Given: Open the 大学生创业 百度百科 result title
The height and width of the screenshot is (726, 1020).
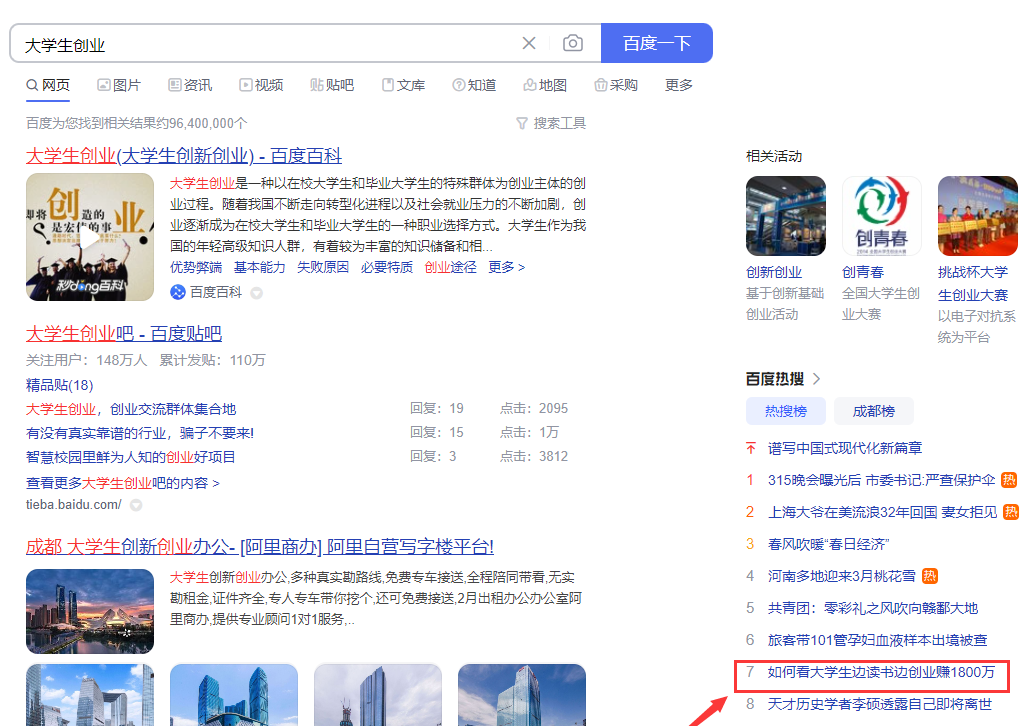Looking at the screenshot, I should pyautogui.click(x=184, y=155).
